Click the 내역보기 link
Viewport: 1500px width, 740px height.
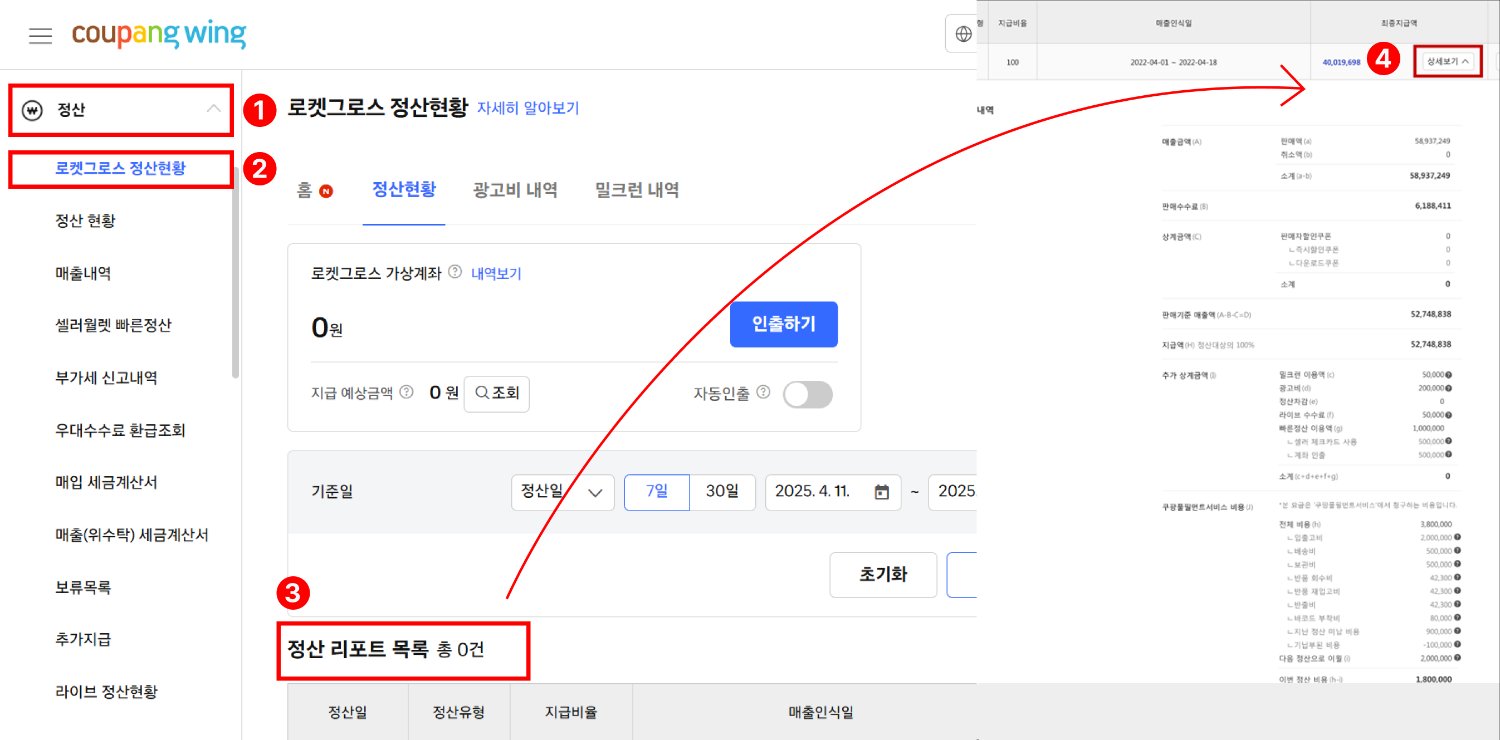coord(496,273)
